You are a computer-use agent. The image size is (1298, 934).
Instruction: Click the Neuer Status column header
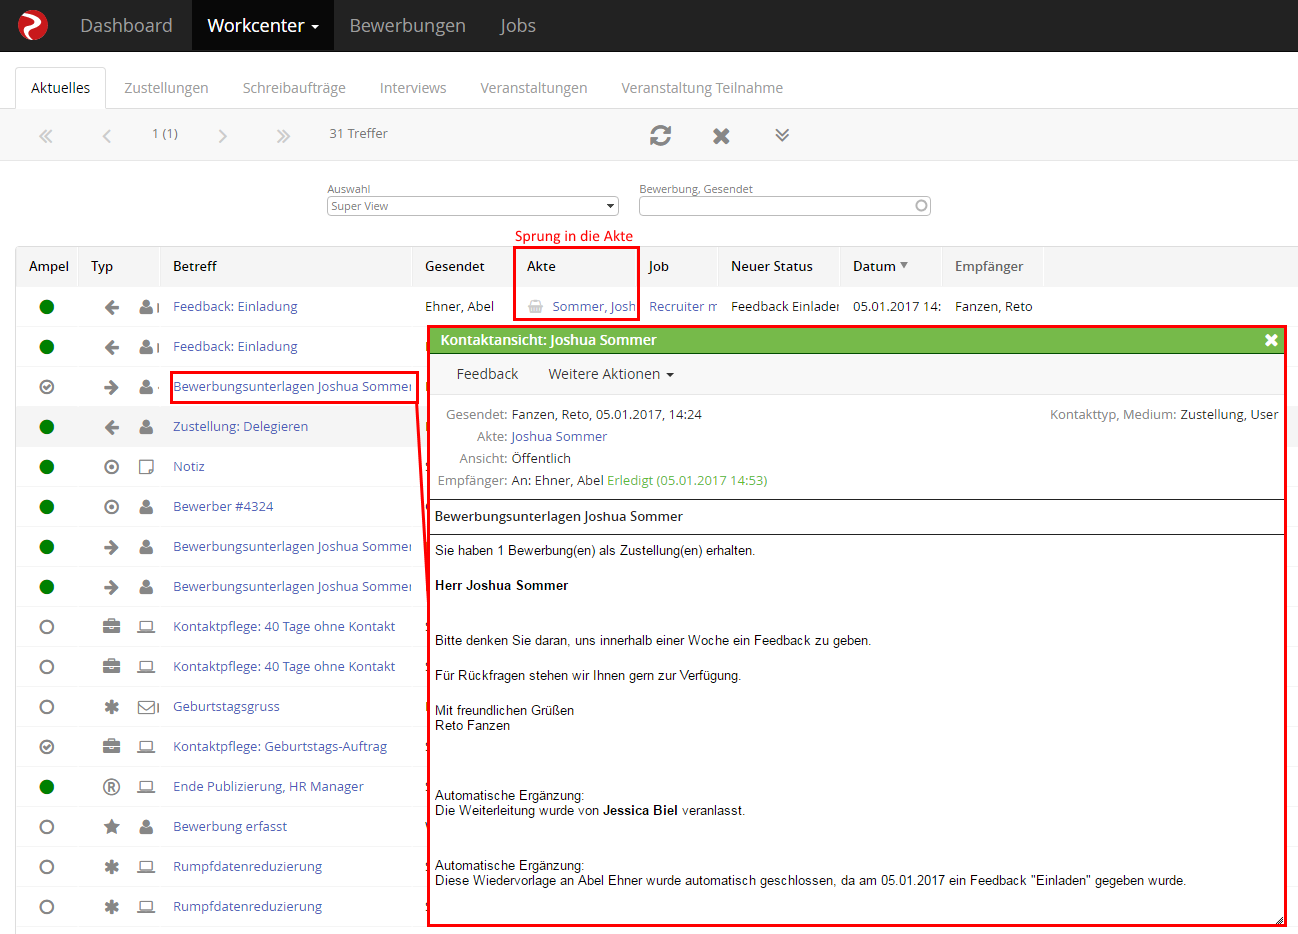click(772, 266)
